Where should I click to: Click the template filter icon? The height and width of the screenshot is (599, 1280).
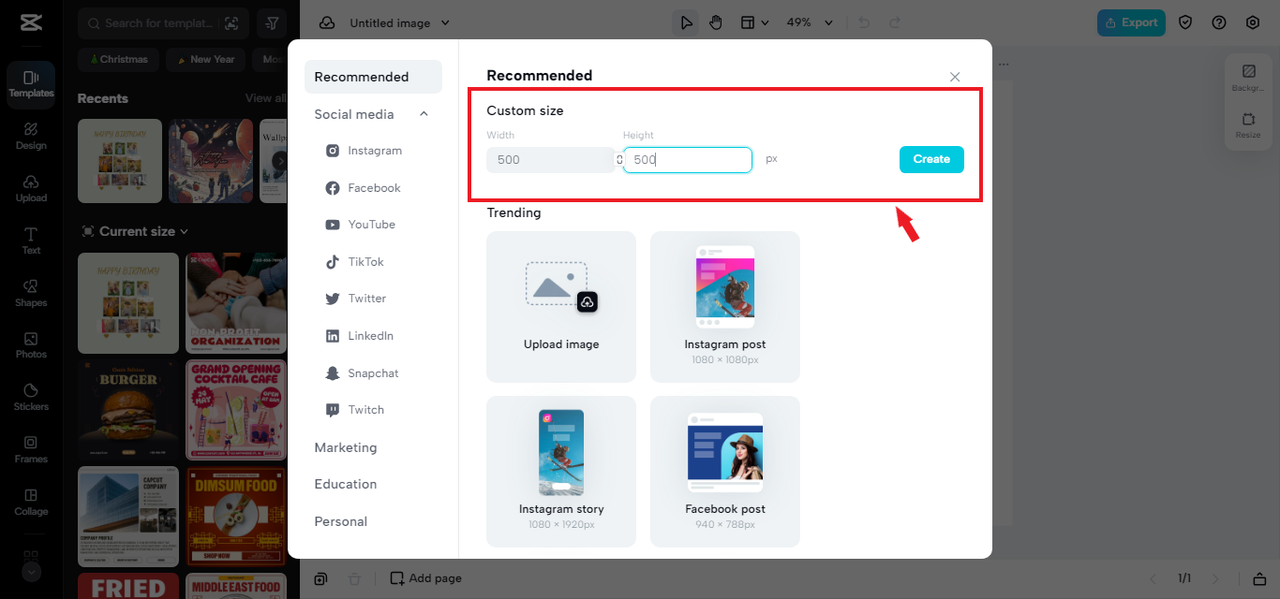(x=271, y=22)
